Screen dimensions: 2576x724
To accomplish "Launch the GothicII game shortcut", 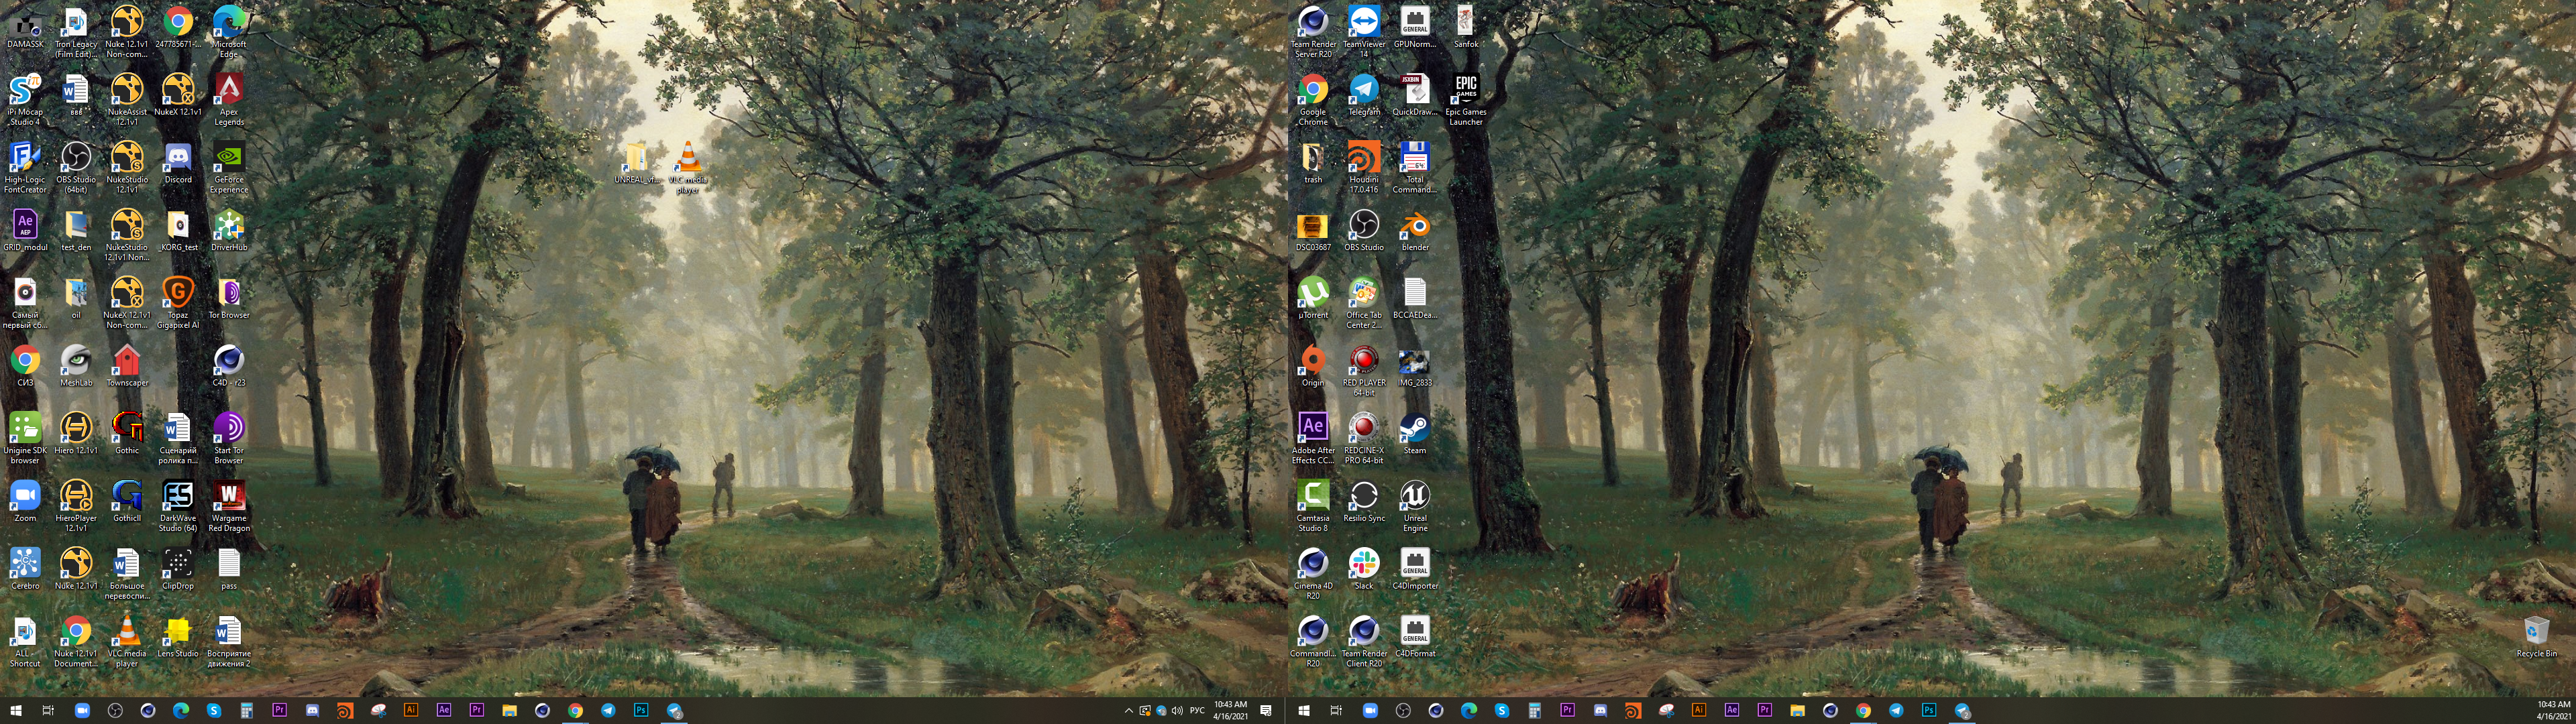I will click(127, 501).
